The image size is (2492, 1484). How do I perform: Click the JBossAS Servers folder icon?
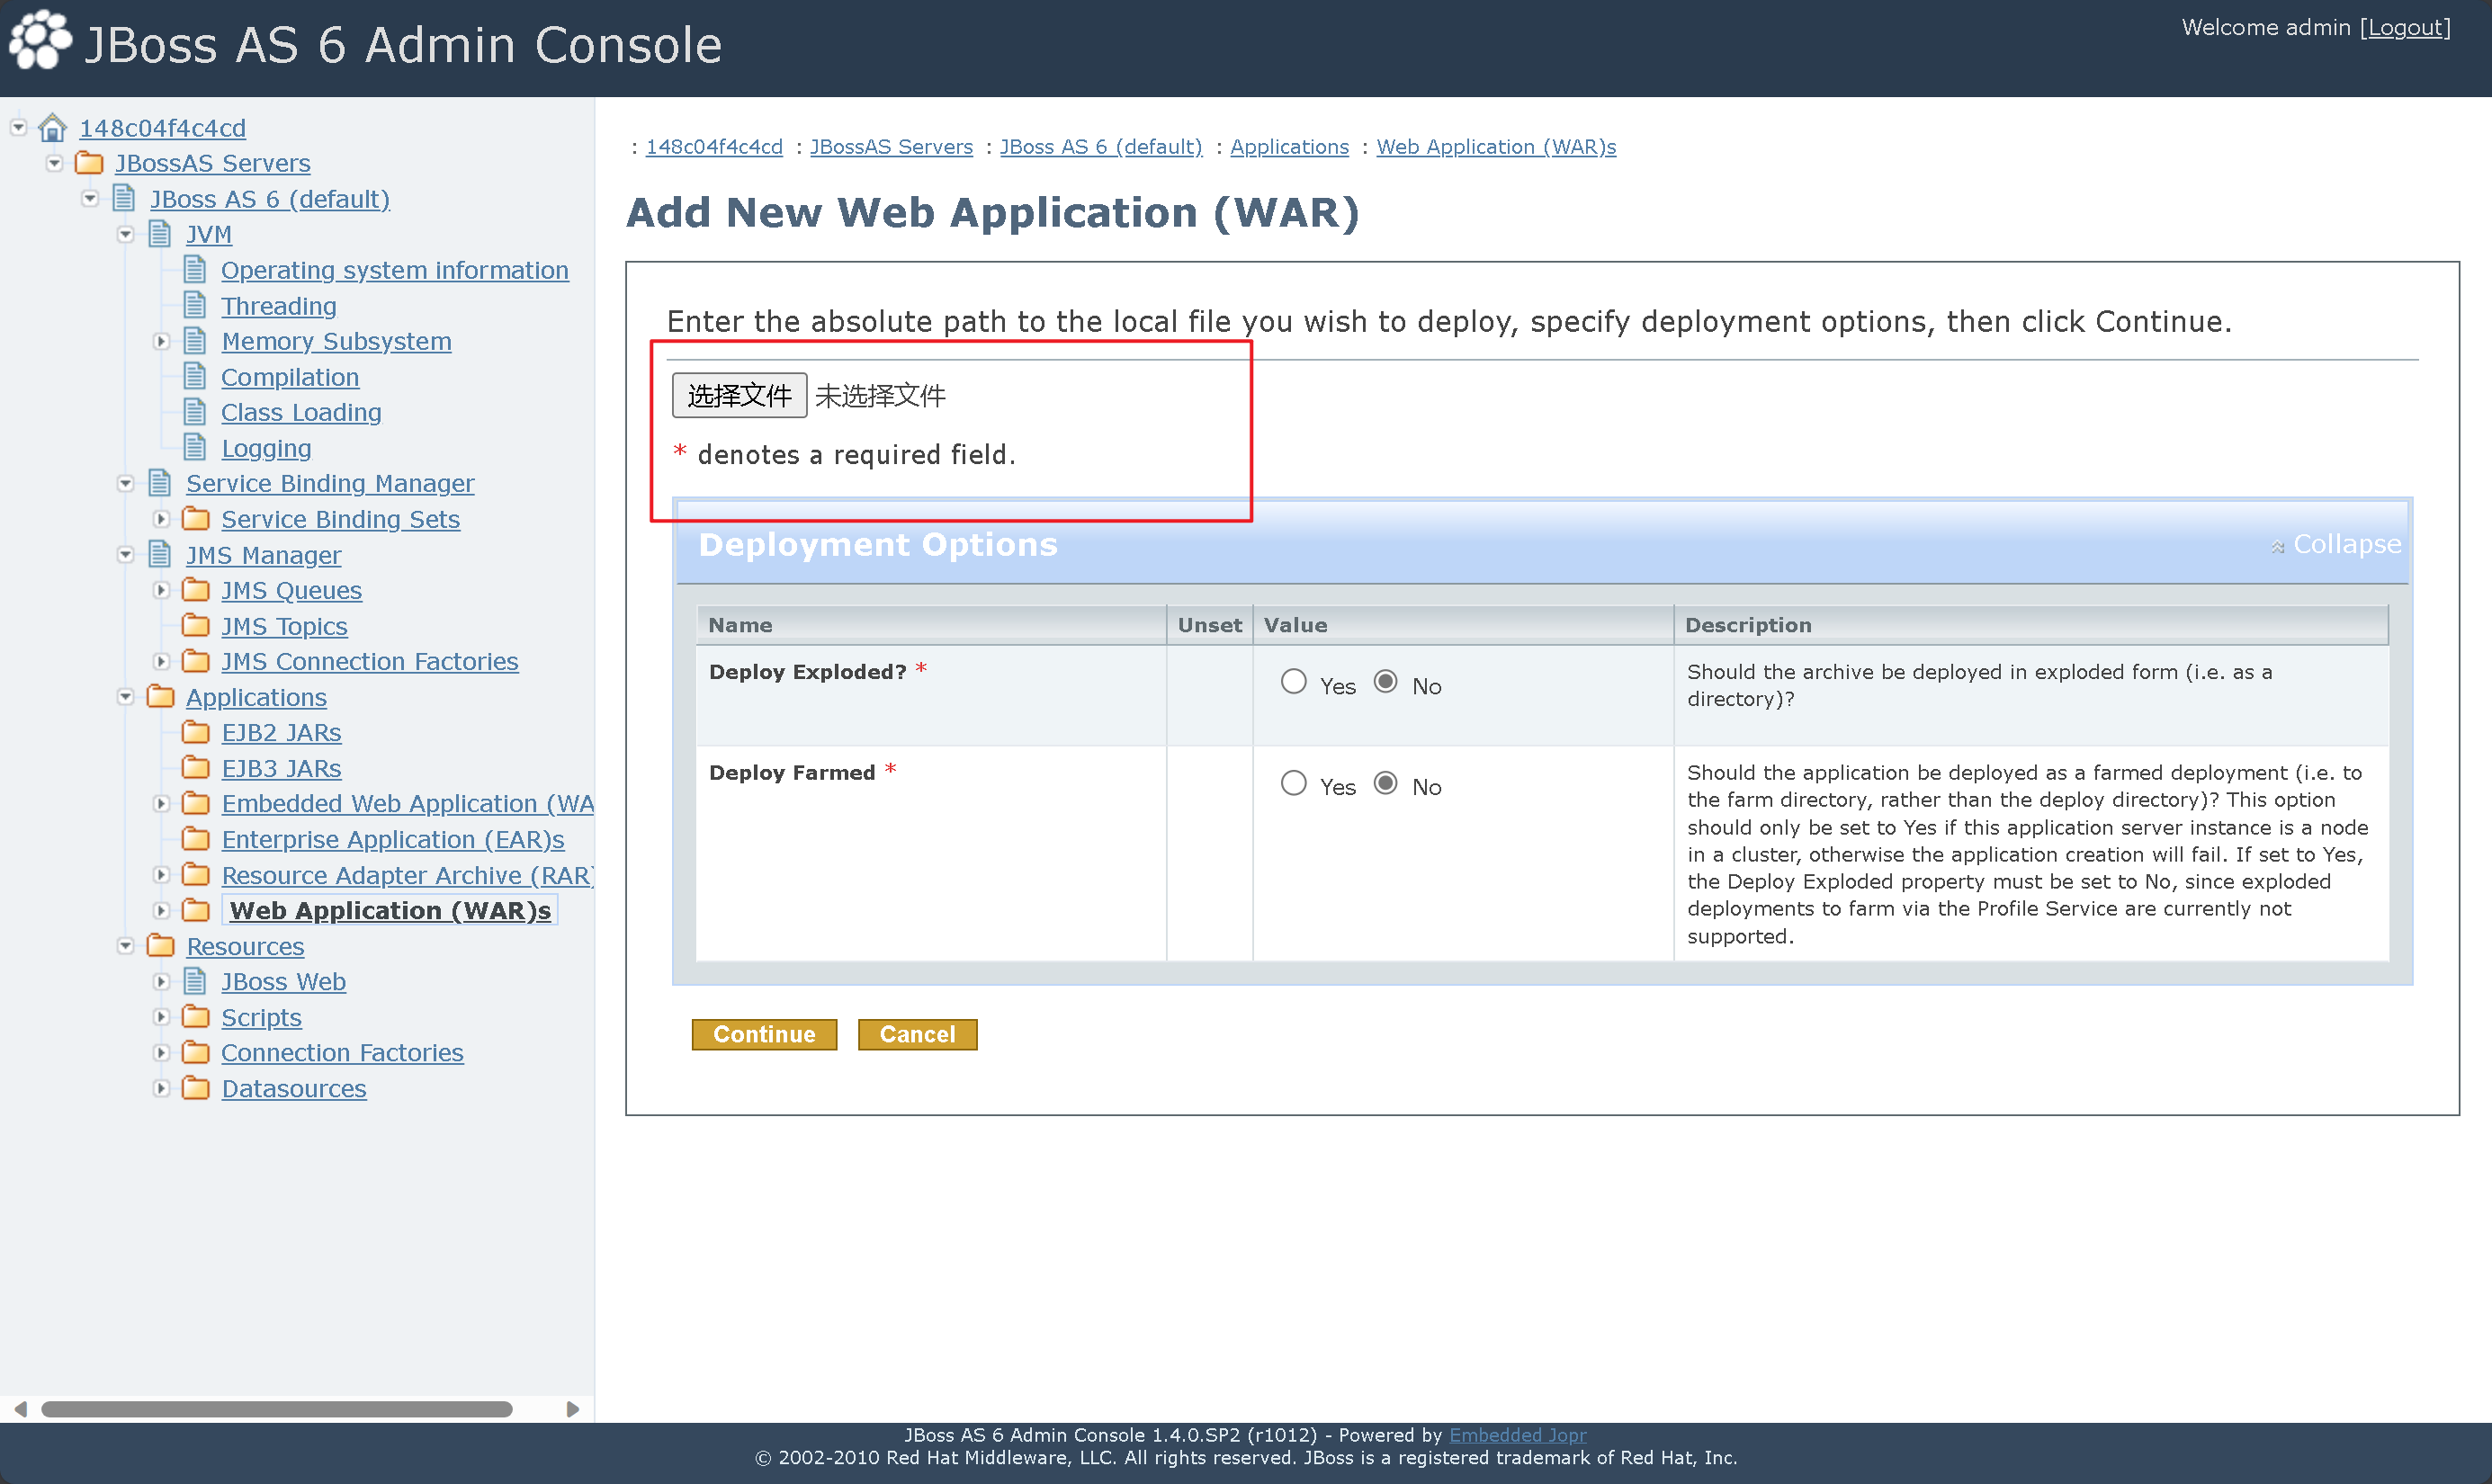pyautogui.click(x=89, y=163)
